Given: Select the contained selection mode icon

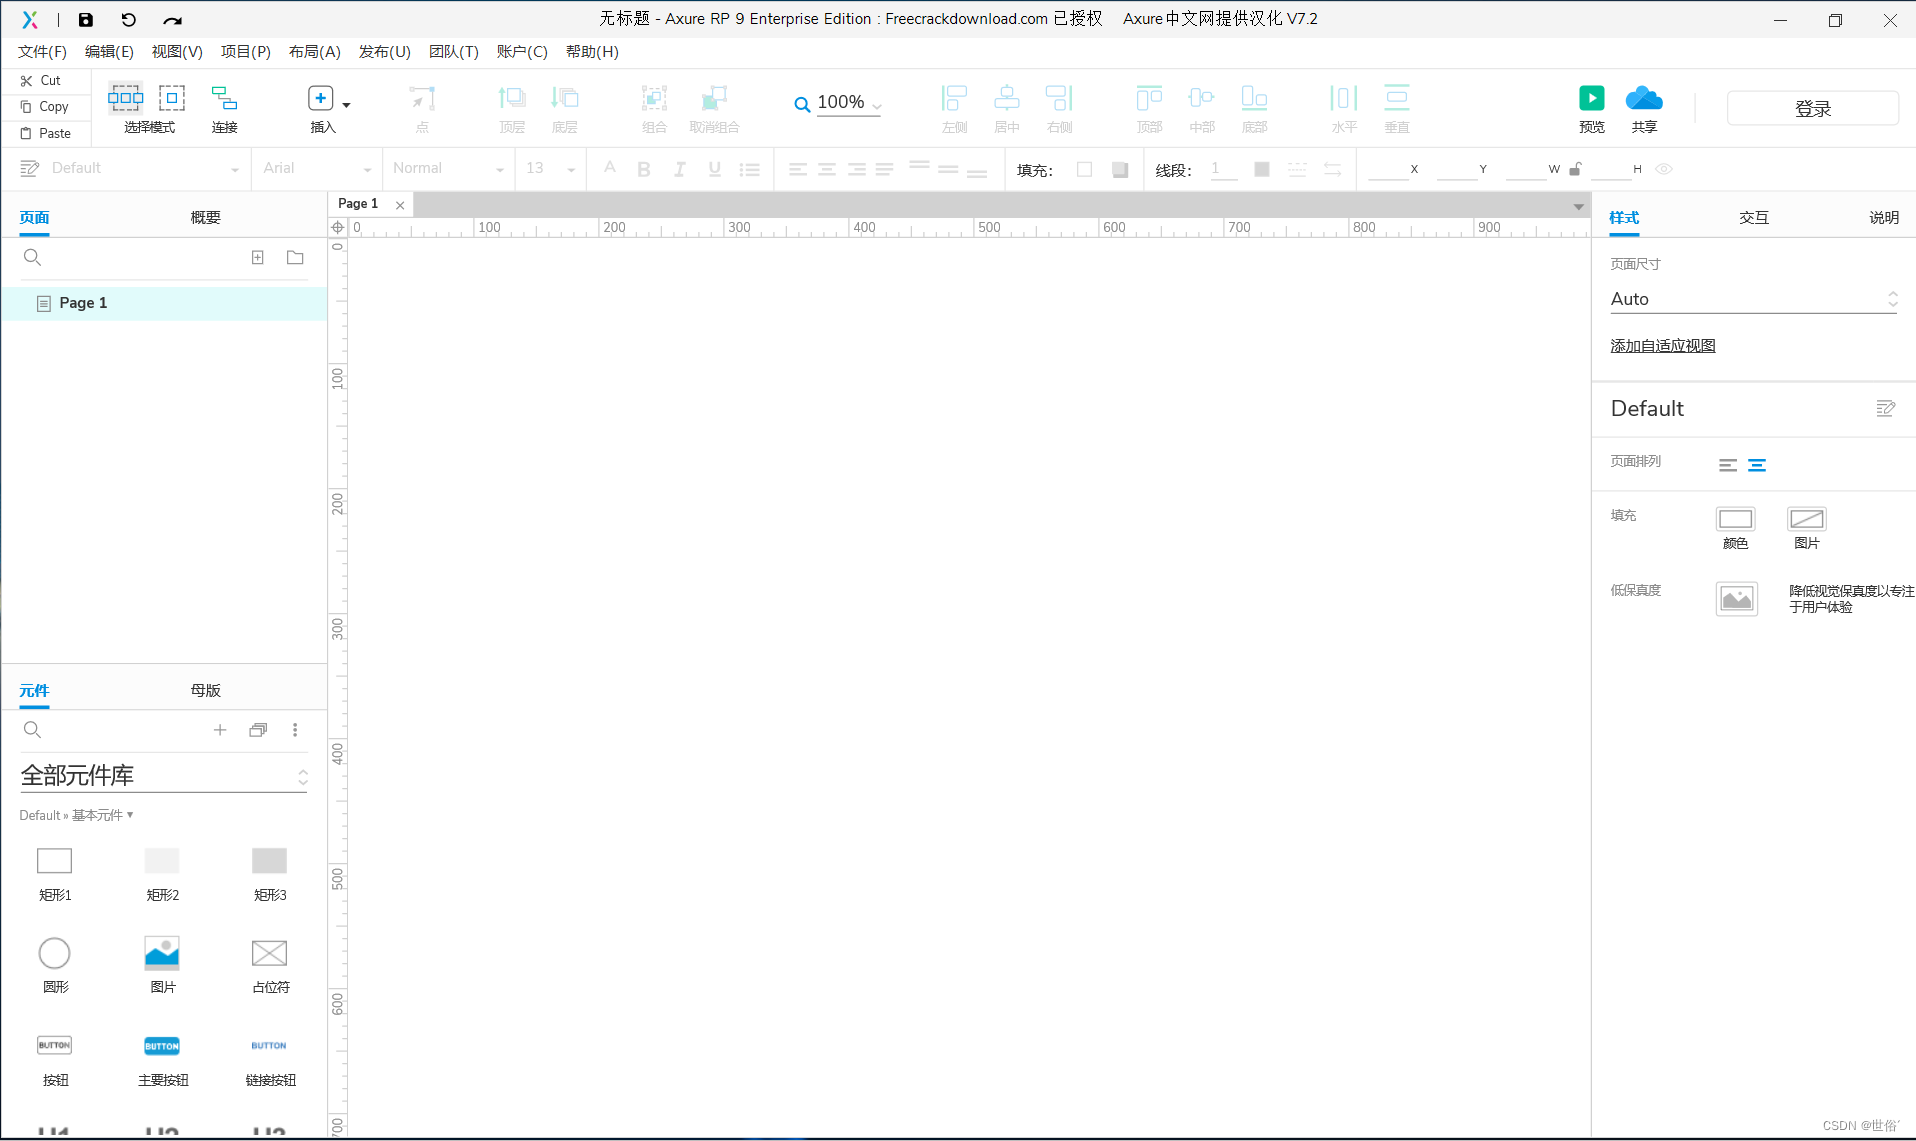Looking at the screenshot, I should coord(172,97).
